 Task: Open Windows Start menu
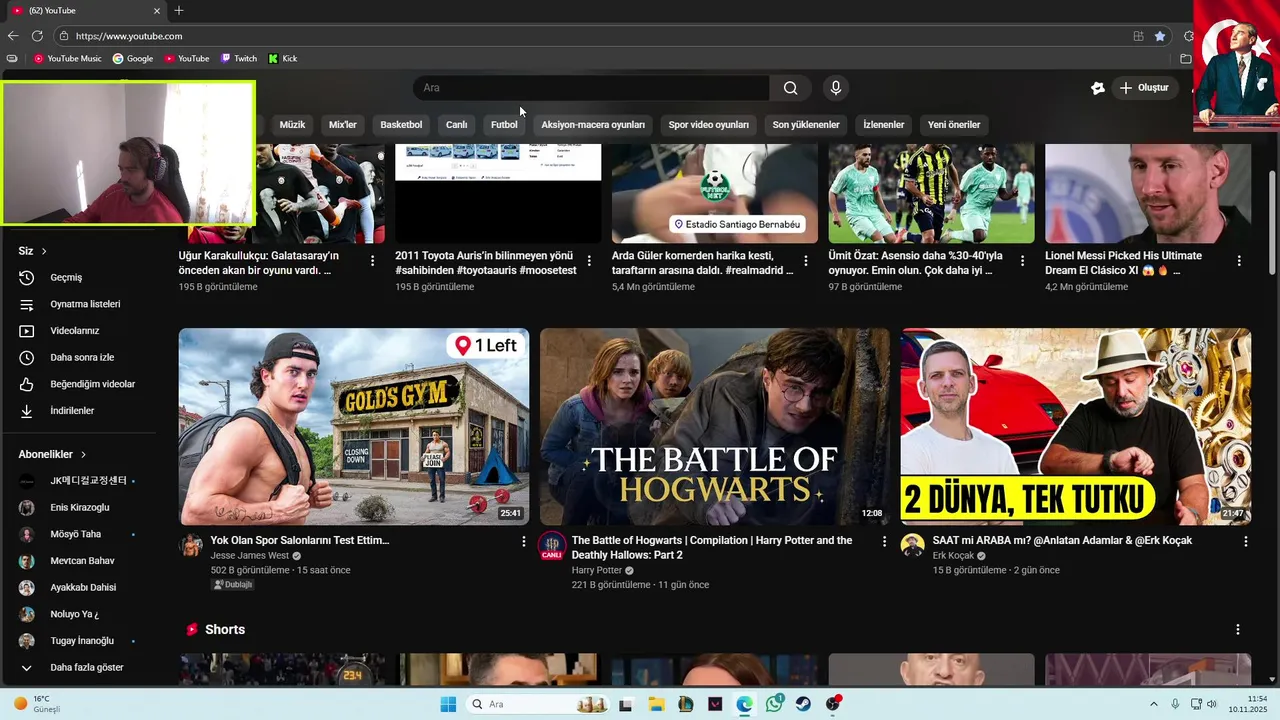tap(448, 704)
